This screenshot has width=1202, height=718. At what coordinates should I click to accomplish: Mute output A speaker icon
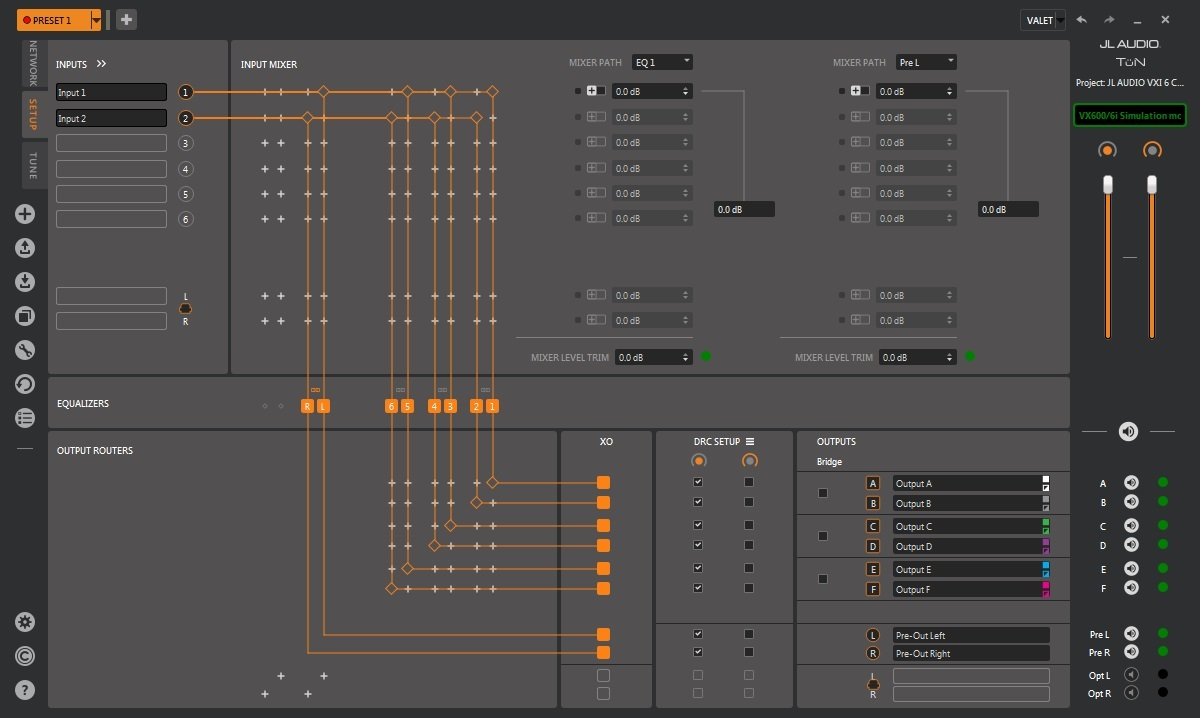click(1131, 483)
